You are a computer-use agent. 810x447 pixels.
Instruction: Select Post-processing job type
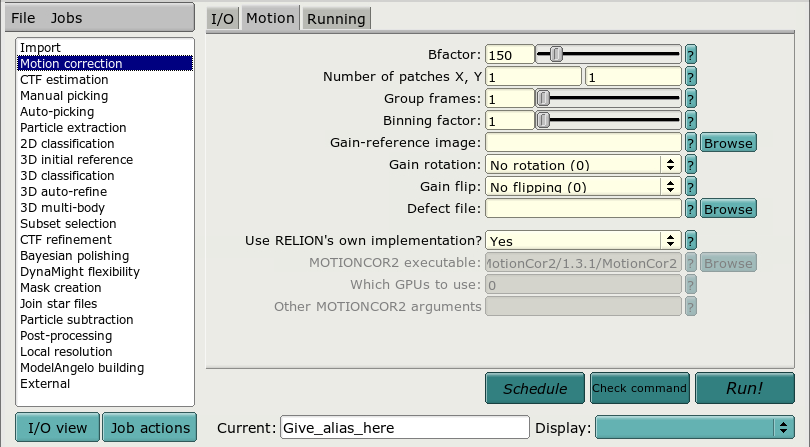pos(105,336)
